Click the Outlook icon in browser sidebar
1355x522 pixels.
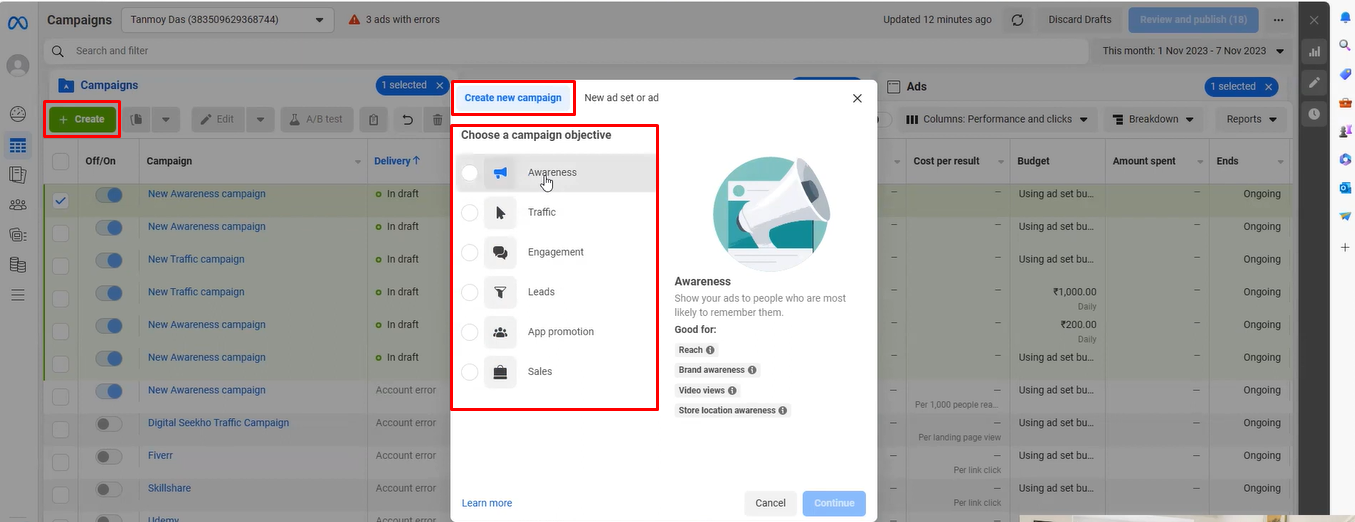[x=1346, y=188]
